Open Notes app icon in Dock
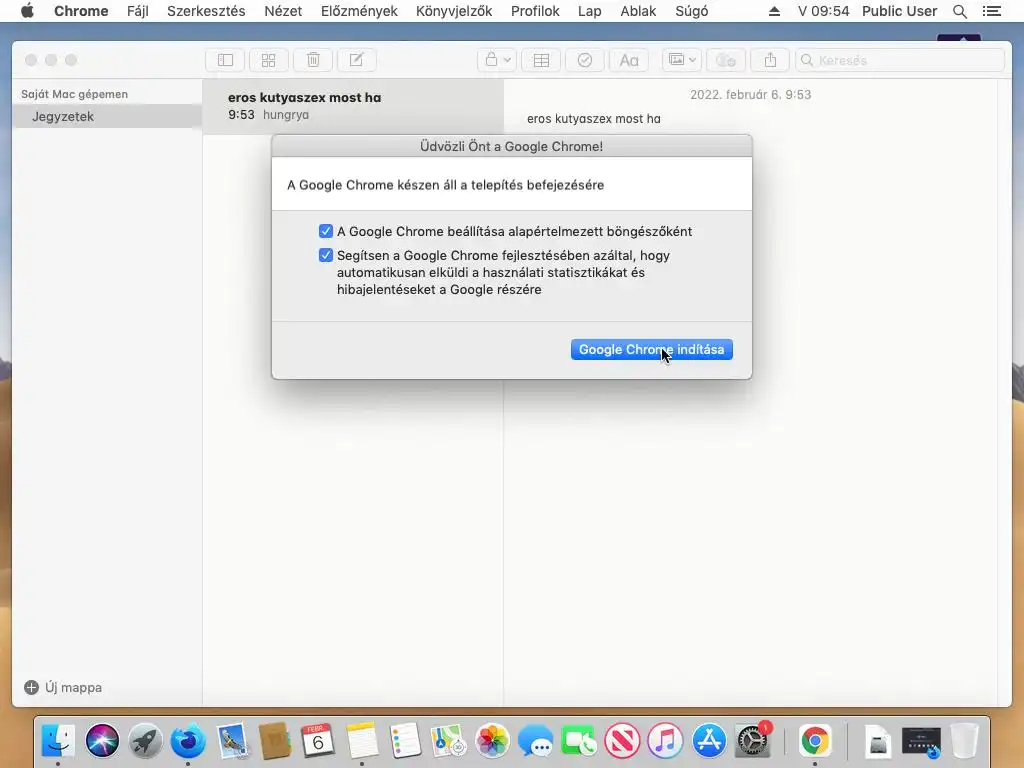 click(x=362, y=741)
